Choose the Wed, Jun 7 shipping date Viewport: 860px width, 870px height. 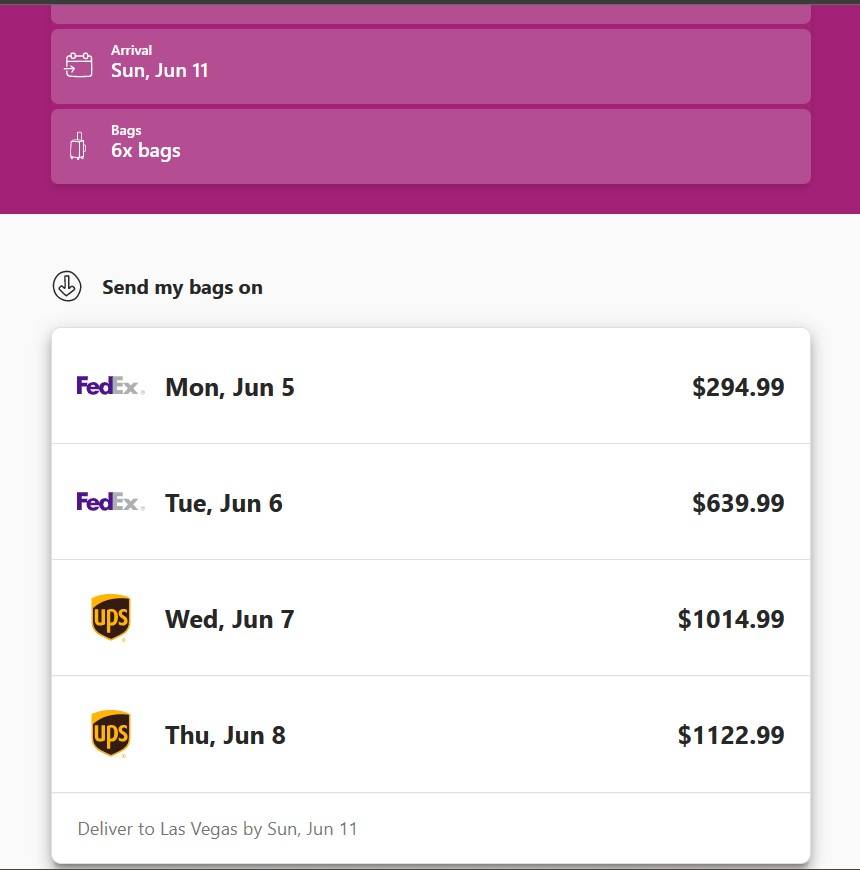pos(230,619)
